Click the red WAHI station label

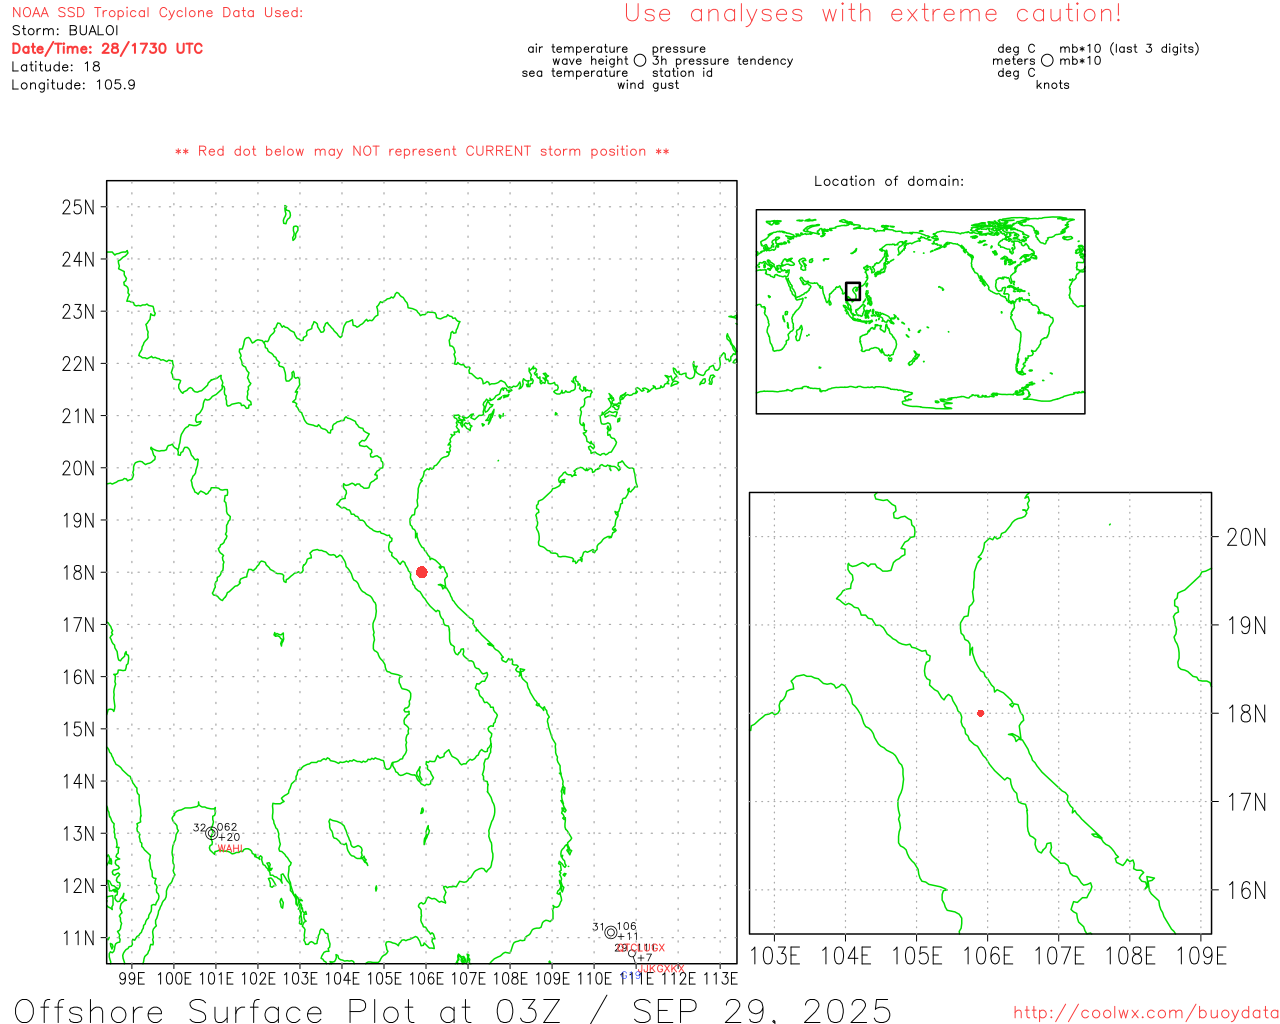pyautogui.click(x=230, y=849)
